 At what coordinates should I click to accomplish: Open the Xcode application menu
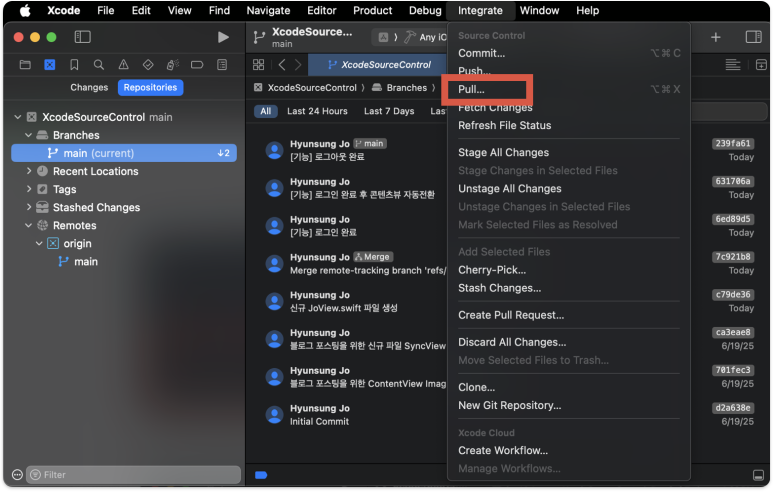[64, 10]
